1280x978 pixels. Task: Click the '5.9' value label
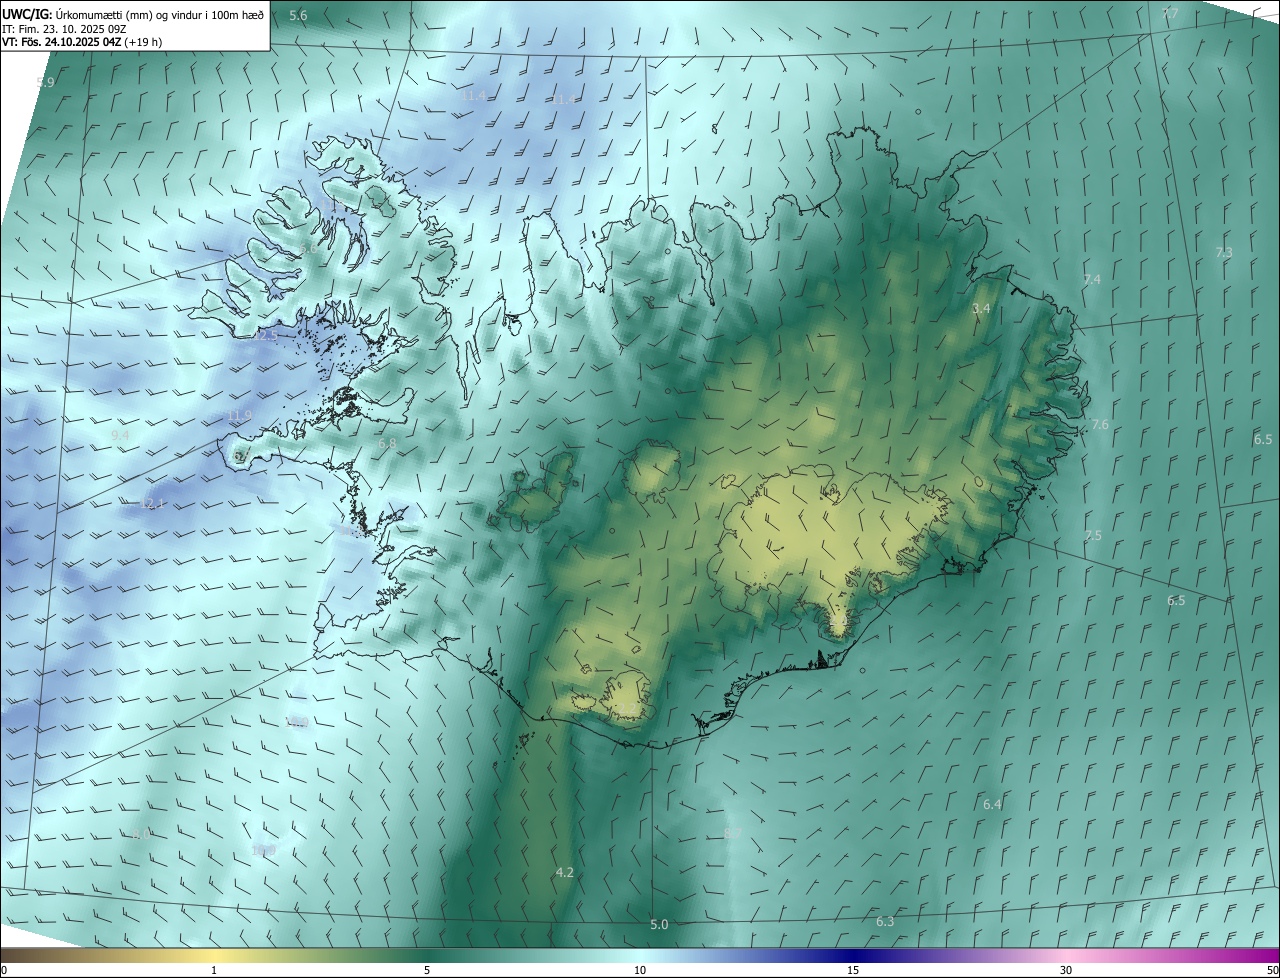pos(45,82)
